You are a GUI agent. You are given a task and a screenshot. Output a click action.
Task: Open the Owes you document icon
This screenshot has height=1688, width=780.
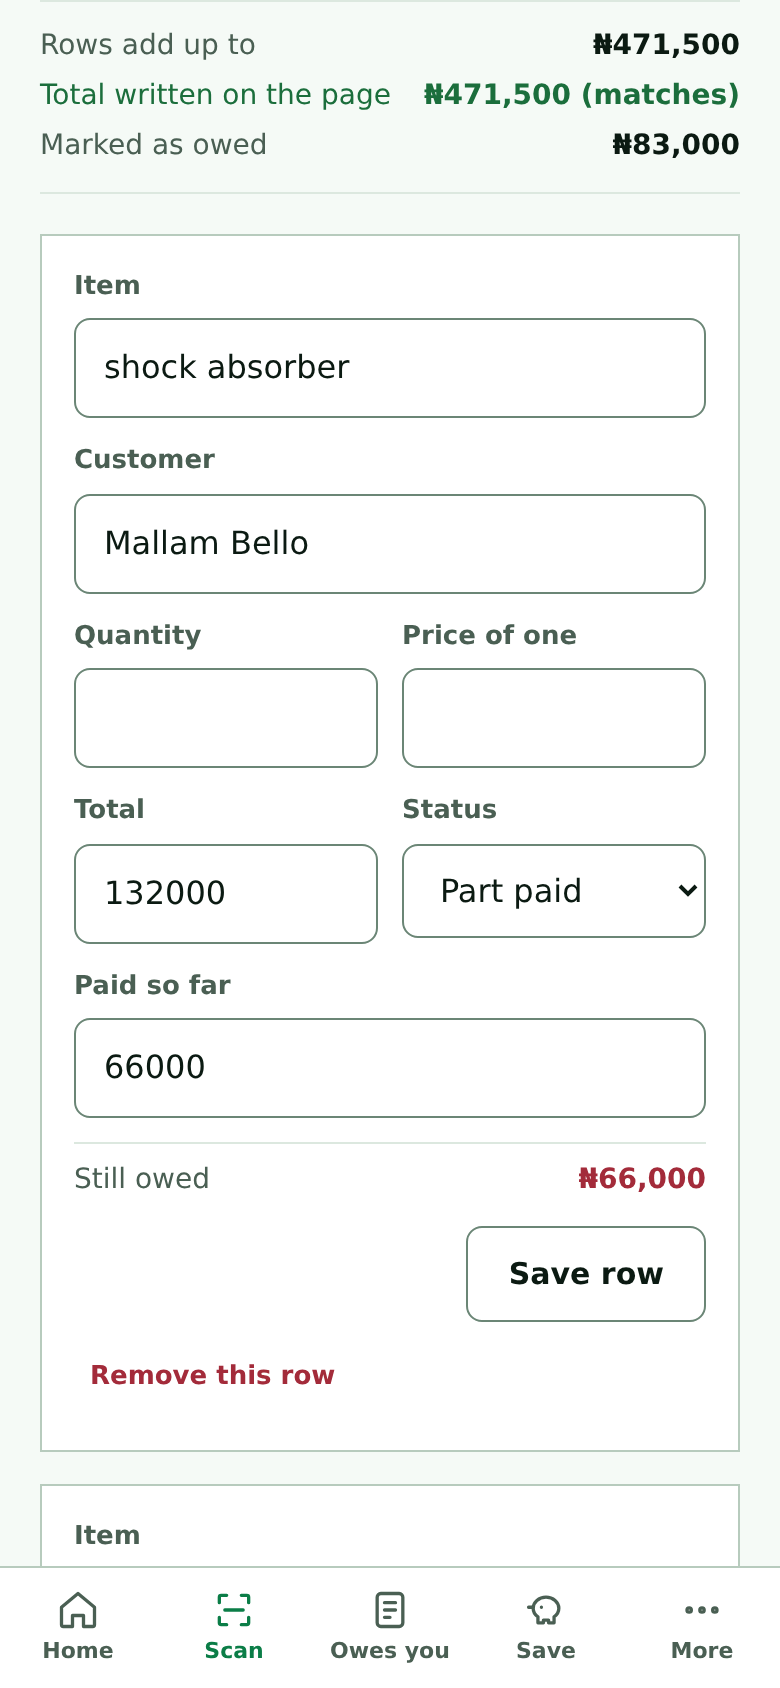pyautogui.click(x=390, y=1610)
